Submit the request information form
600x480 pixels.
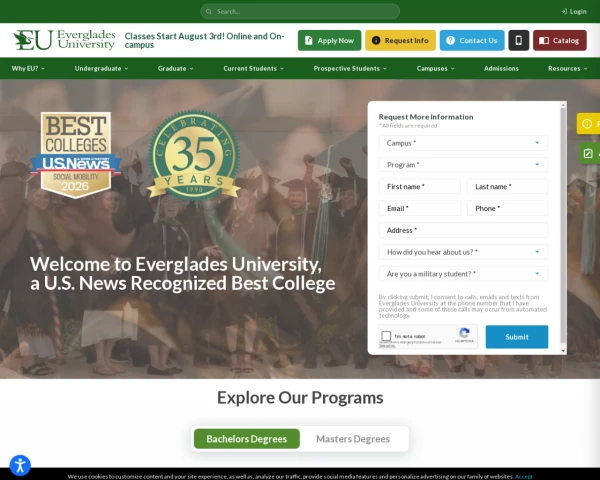[517, 337]
